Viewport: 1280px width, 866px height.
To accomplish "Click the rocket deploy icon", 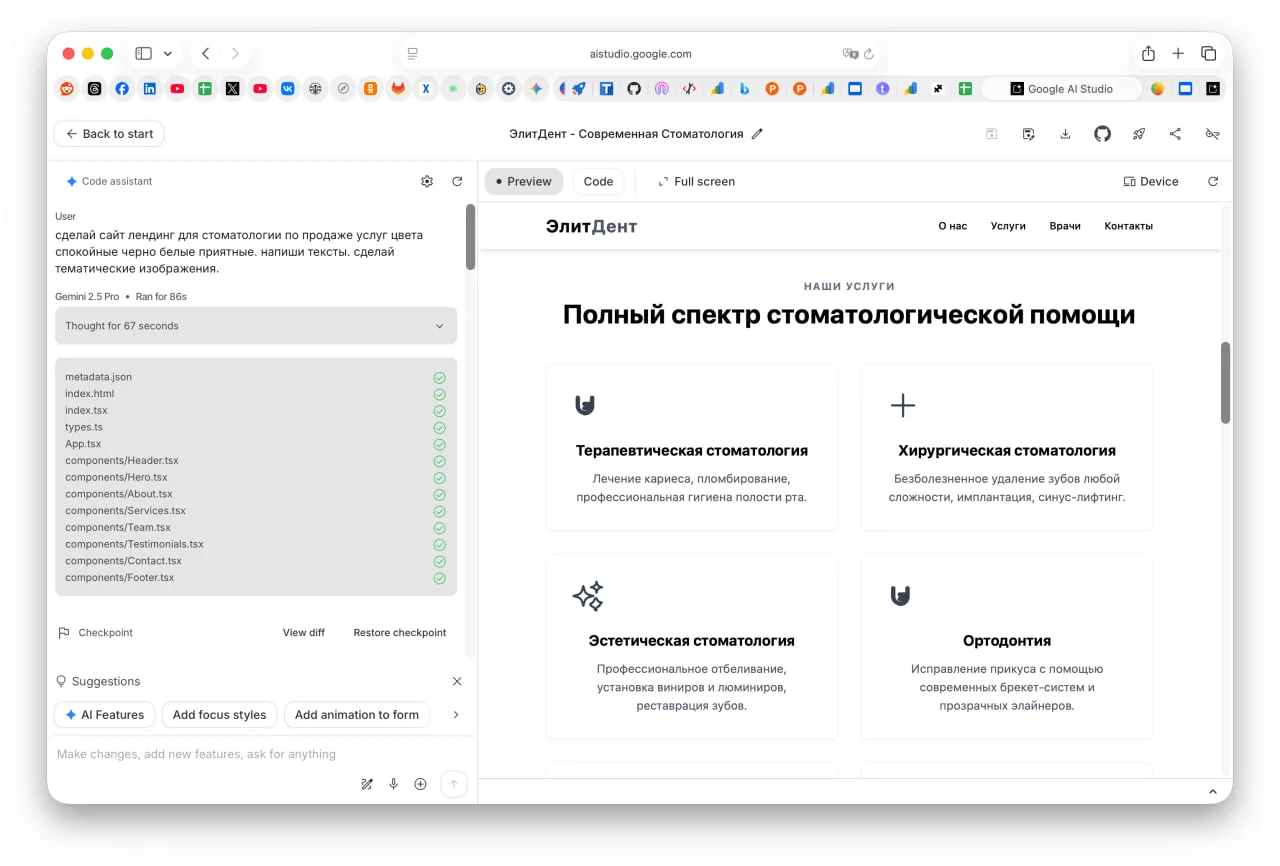I will [1138, 134].
